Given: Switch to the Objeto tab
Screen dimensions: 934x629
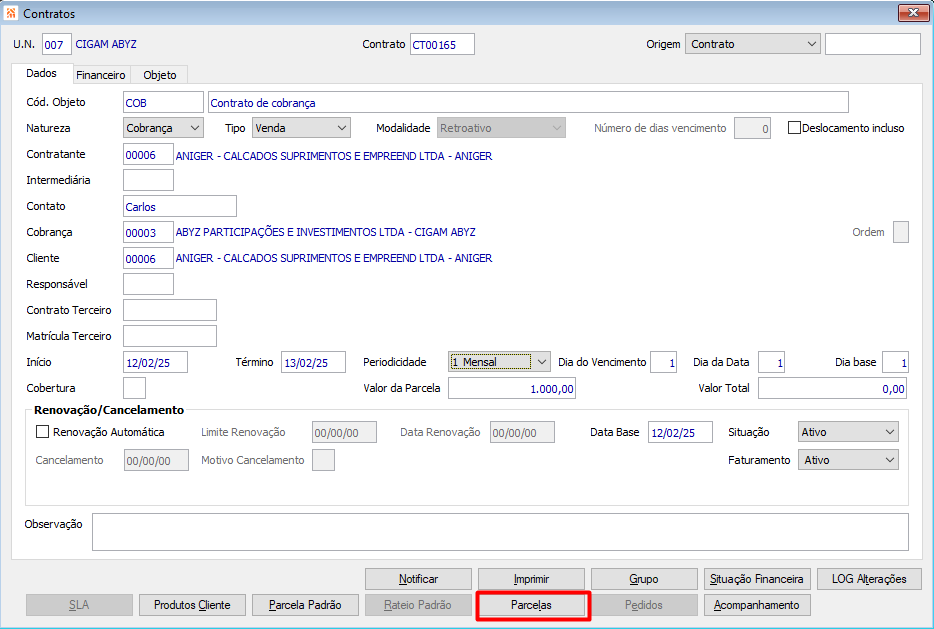Looking at the screenshot, I should [160, 75].
